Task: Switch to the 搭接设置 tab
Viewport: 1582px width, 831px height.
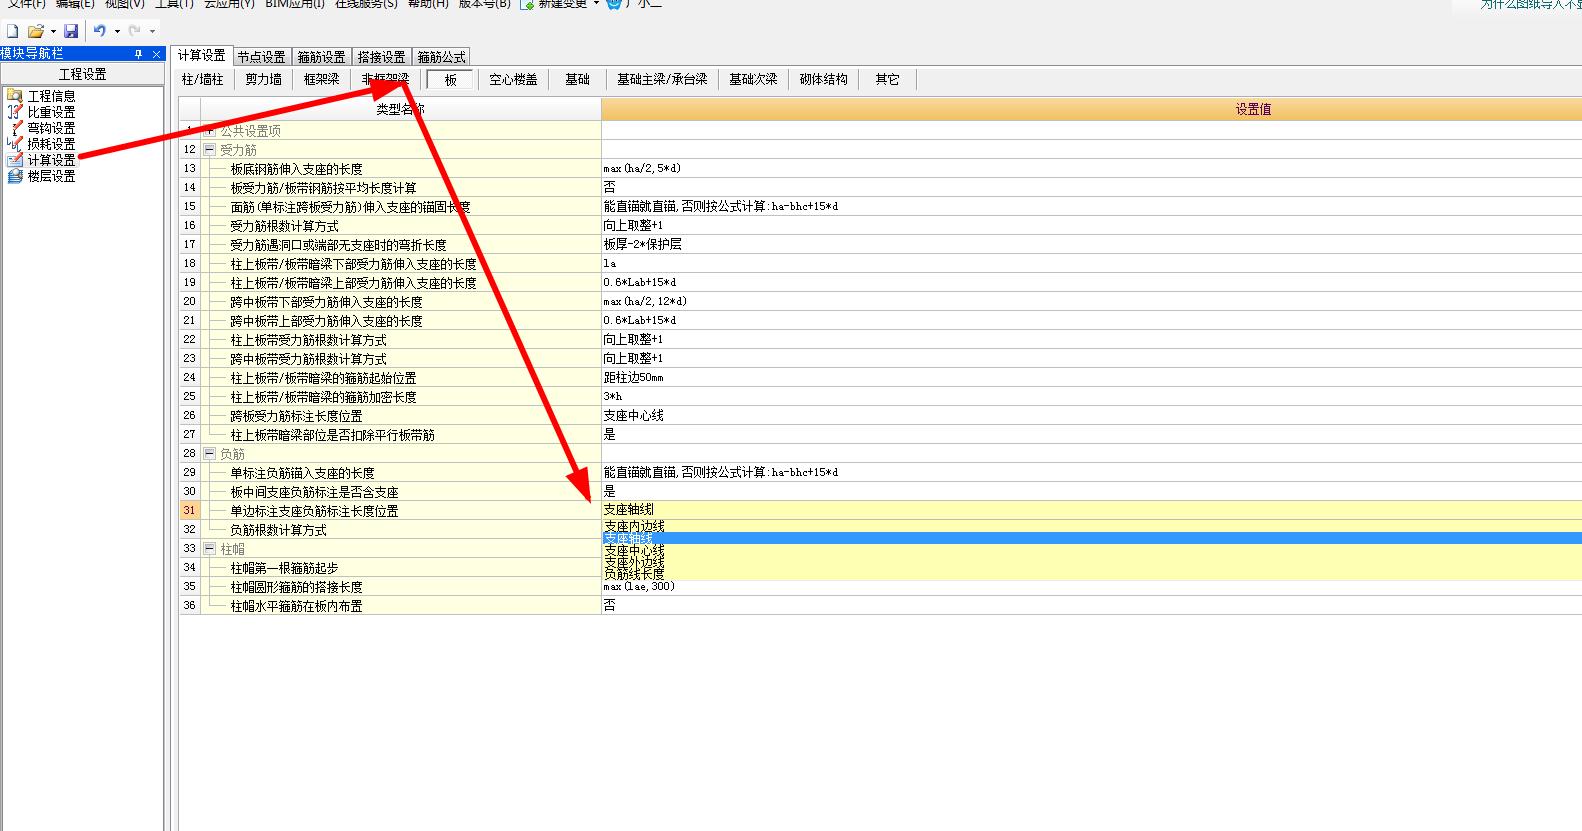Action: coord(382,57)
